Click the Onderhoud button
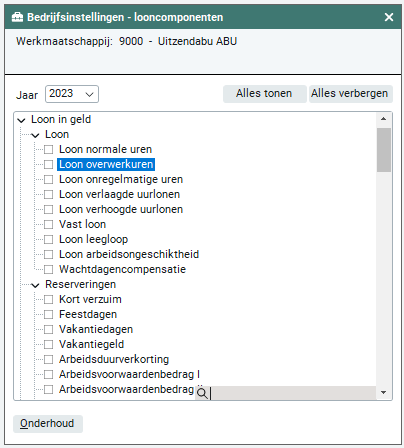The height and width of the screenshot is (448, 404). point(48,424)
